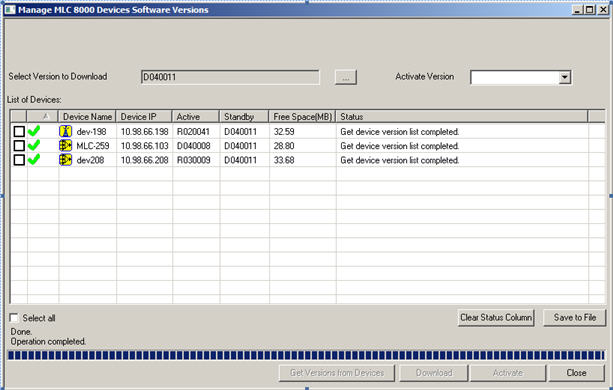Click free space value 28.80
The height and width of the screenshot is (390, 613).
tap(284, 146)
